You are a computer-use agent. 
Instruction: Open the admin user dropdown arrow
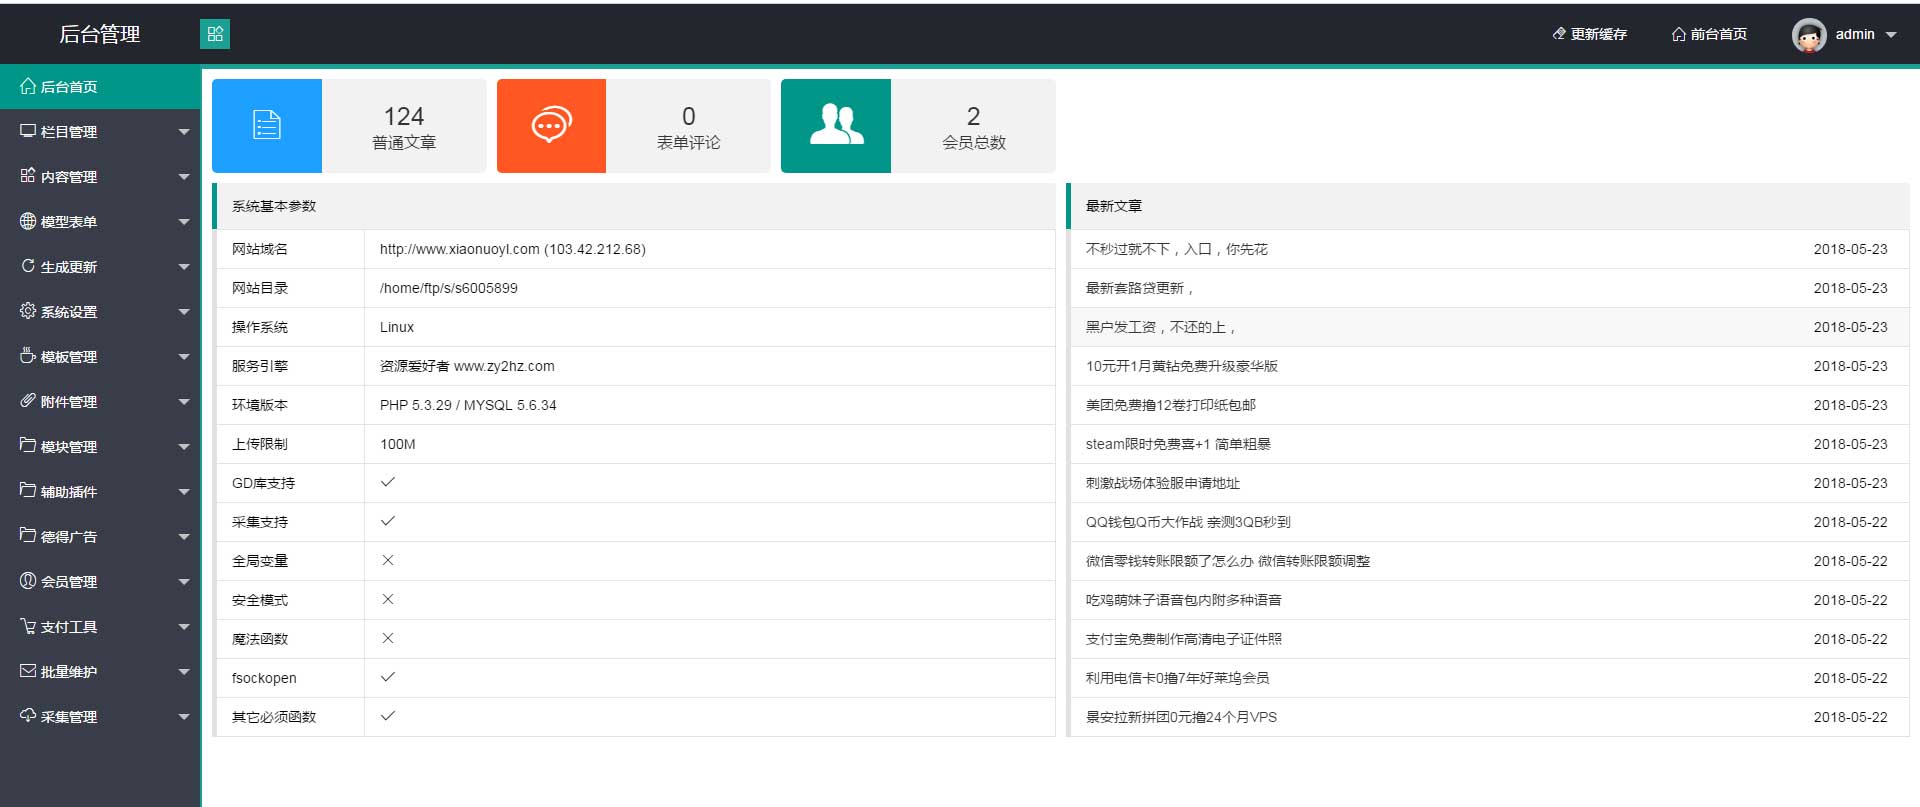pyautogui.click(x=1891, y=35)
